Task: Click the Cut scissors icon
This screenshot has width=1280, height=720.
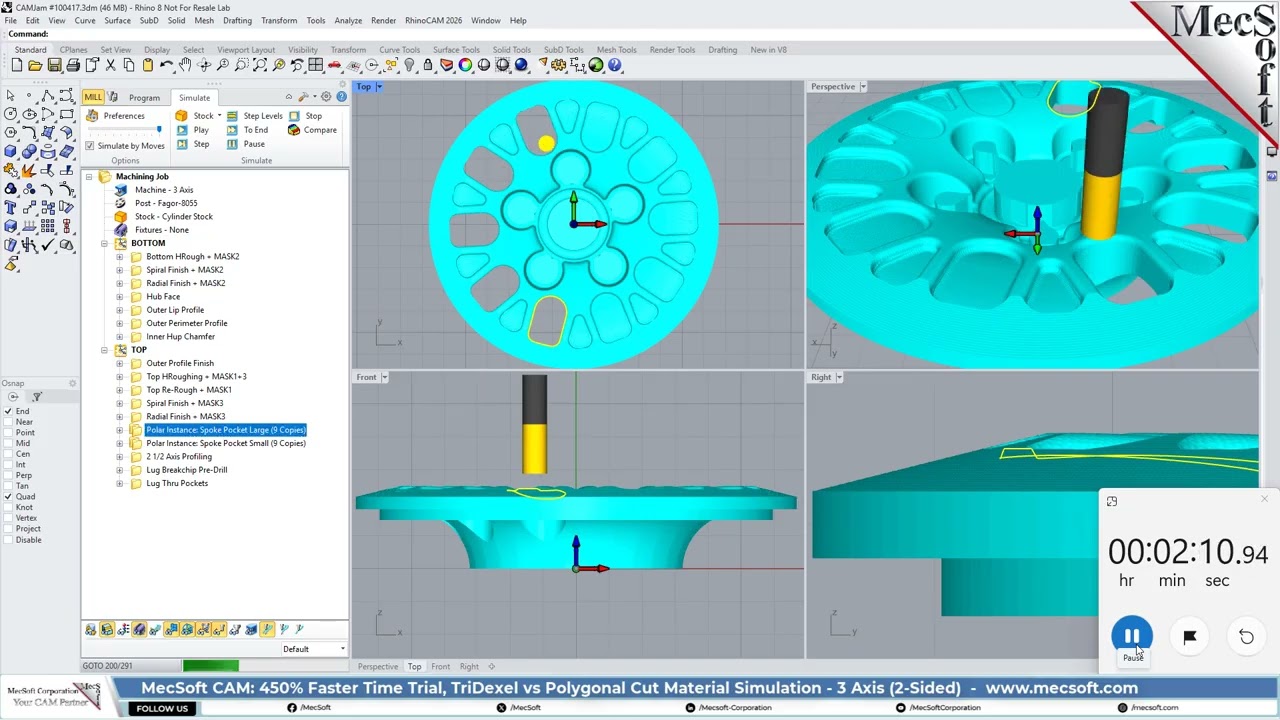Action: click(110, 65)
